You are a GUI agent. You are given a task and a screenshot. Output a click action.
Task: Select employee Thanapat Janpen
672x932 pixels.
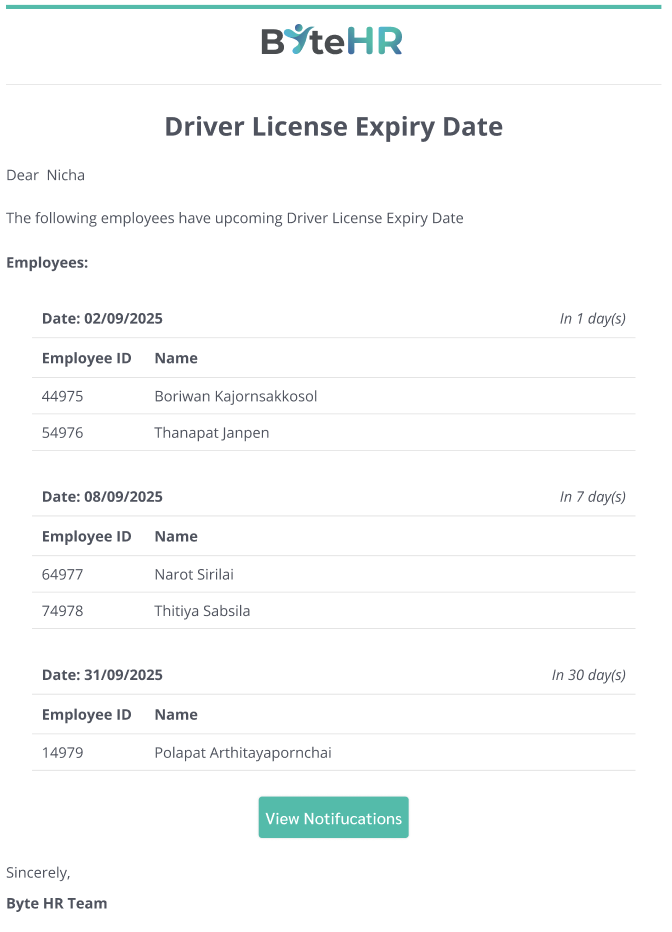(x=211, y=433)
